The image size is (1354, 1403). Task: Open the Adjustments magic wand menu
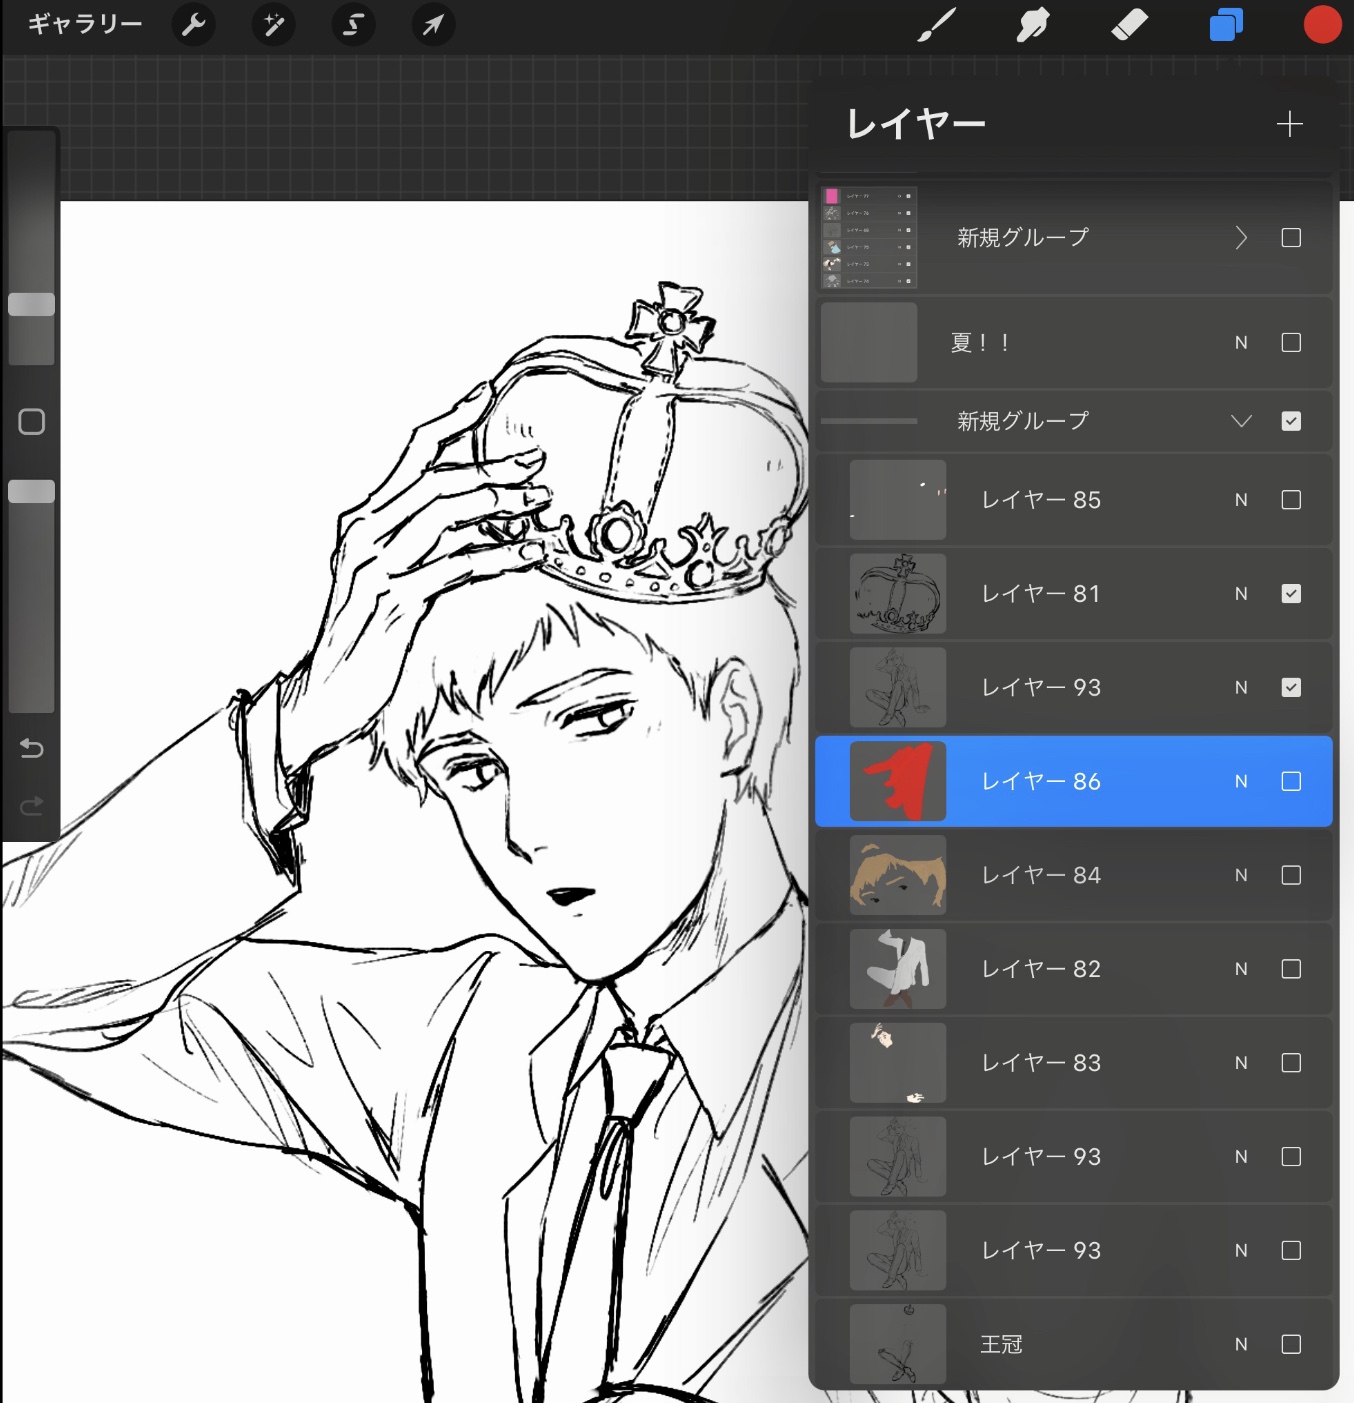click(x=273, y=25)
